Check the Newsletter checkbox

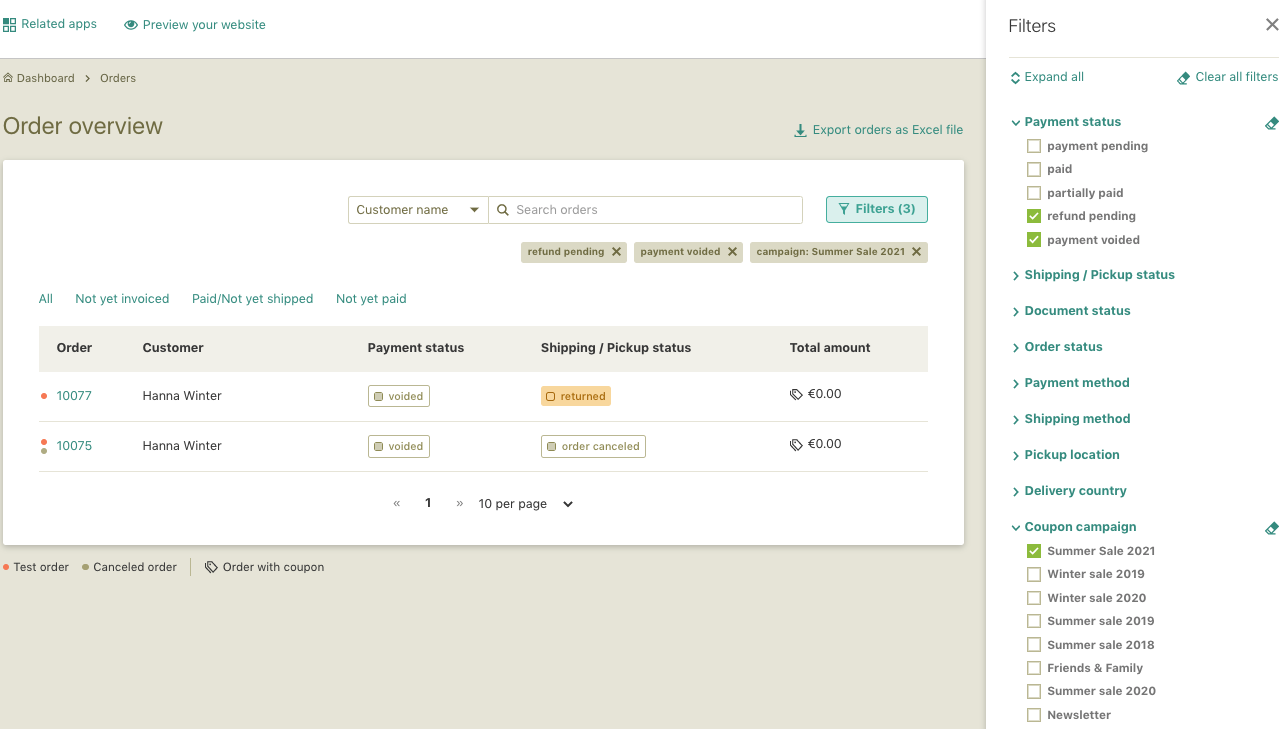[1034, 715]
